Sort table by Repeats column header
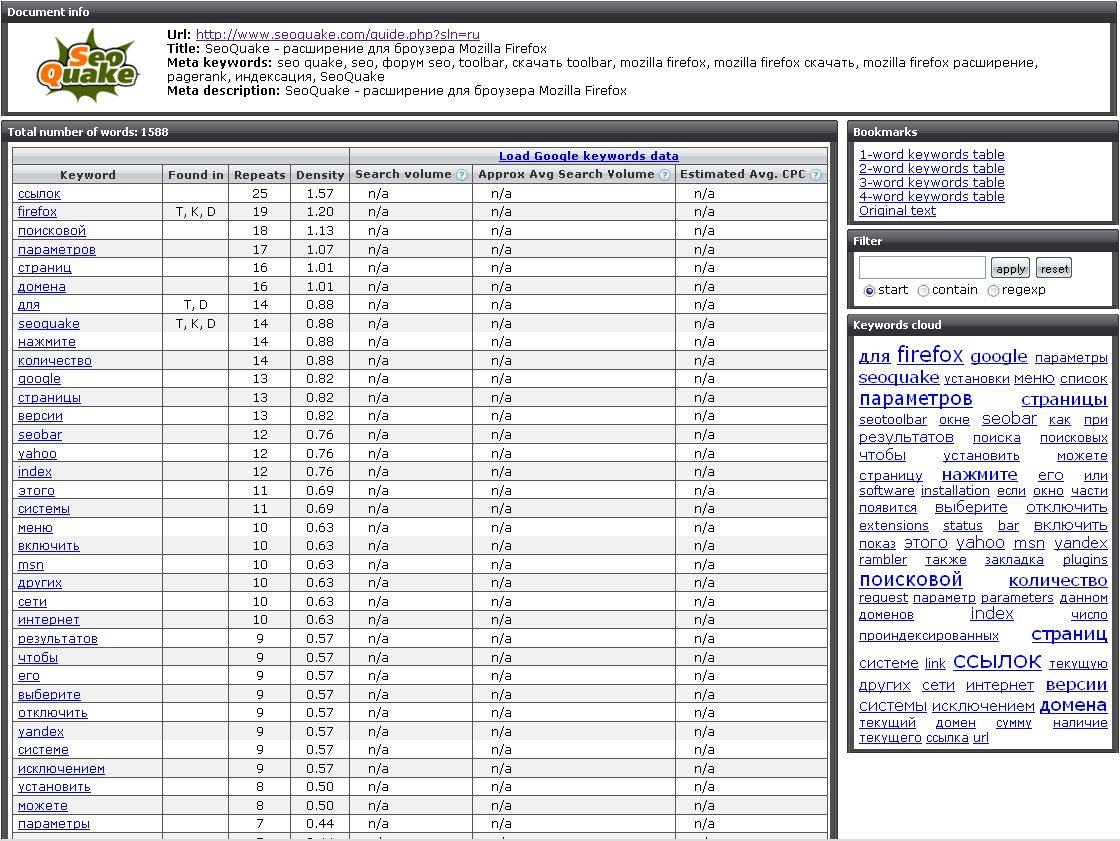This screenshot has height=841, width=1120. point(259,175)
